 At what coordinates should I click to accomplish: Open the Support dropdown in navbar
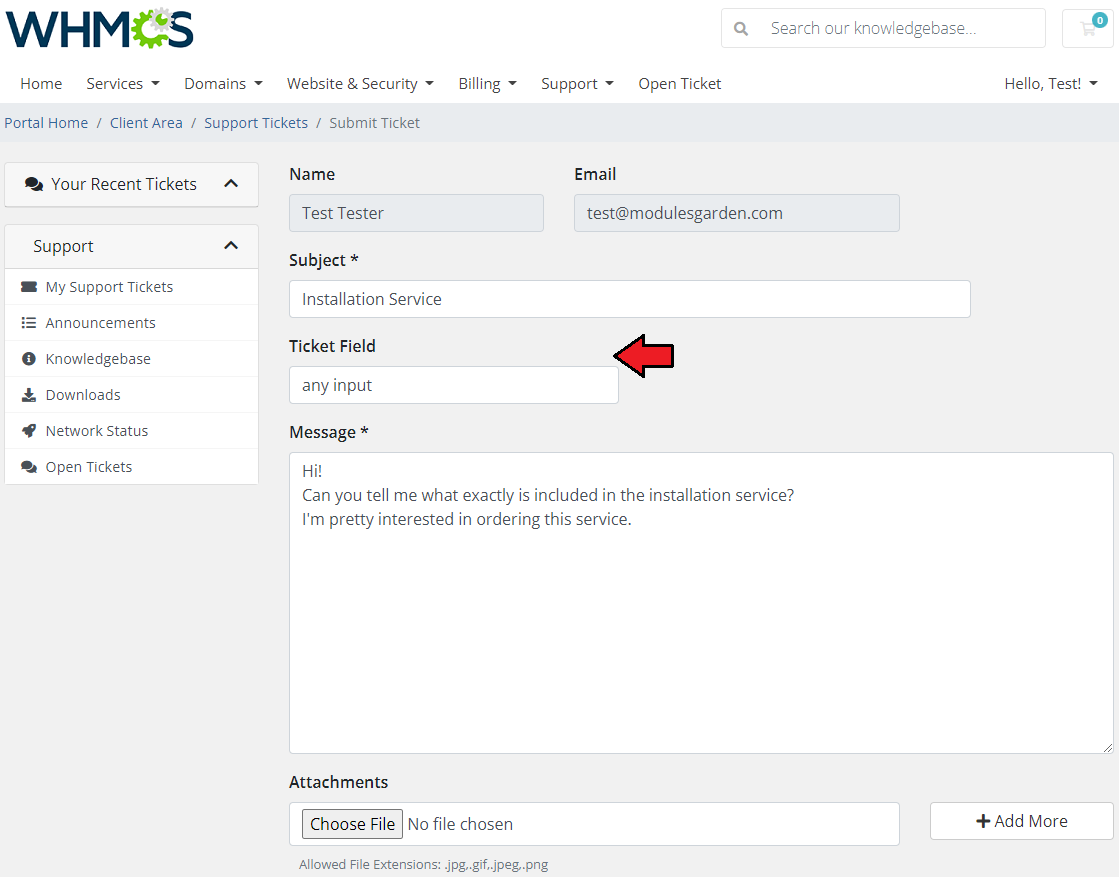coord(577,83)
